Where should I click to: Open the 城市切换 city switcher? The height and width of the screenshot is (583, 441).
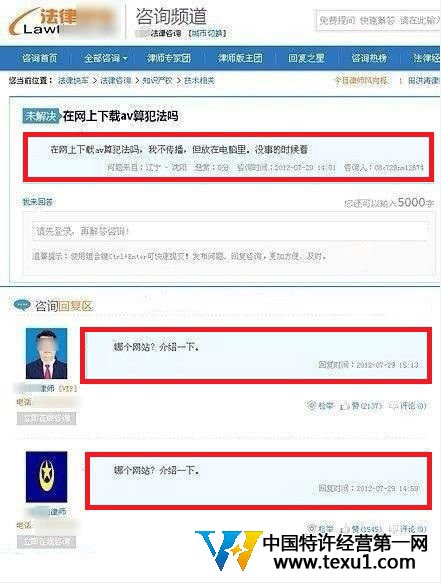tap(207, 33)
